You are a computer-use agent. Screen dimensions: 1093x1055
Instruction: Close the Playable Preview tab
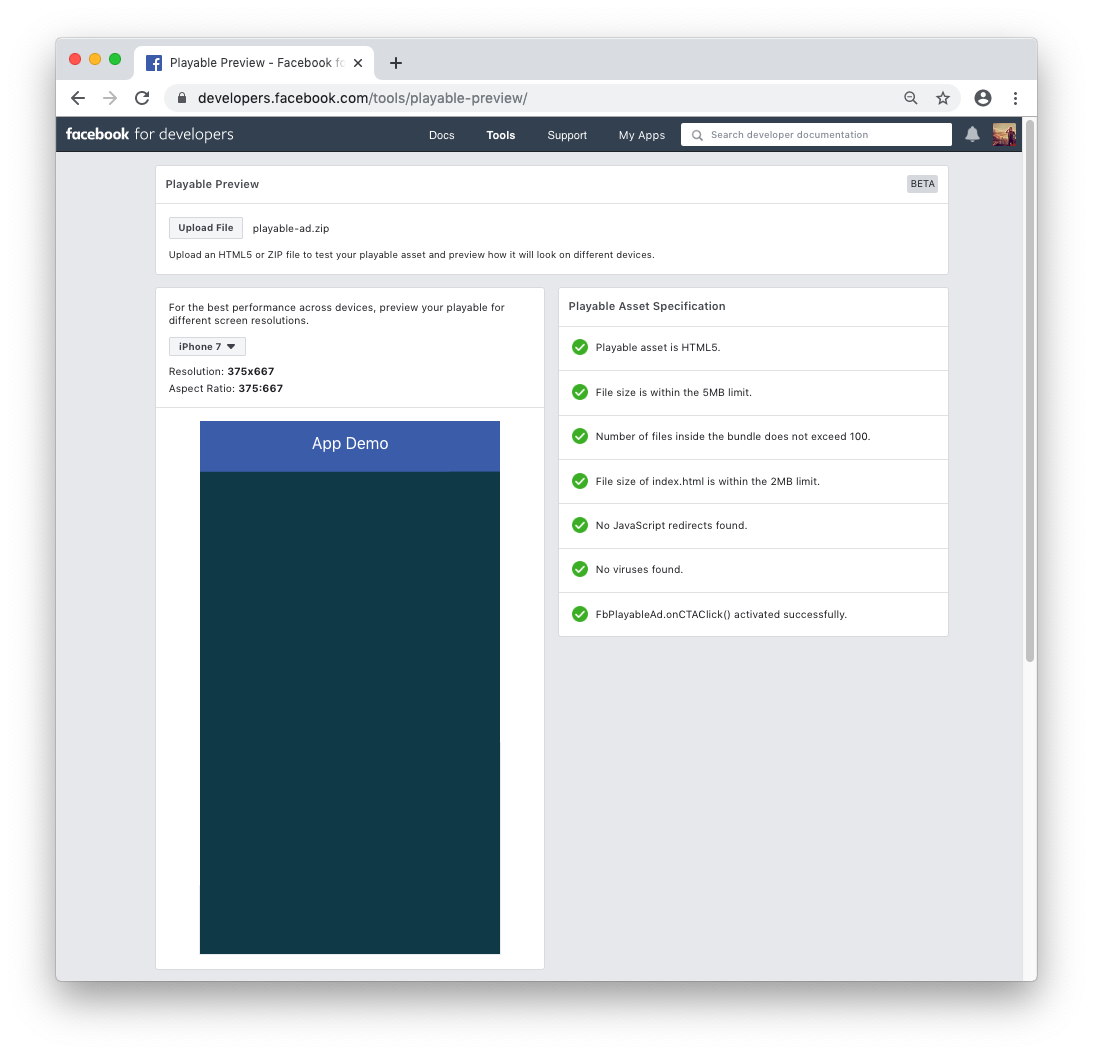pyautogui.click(x=358, y=63)
